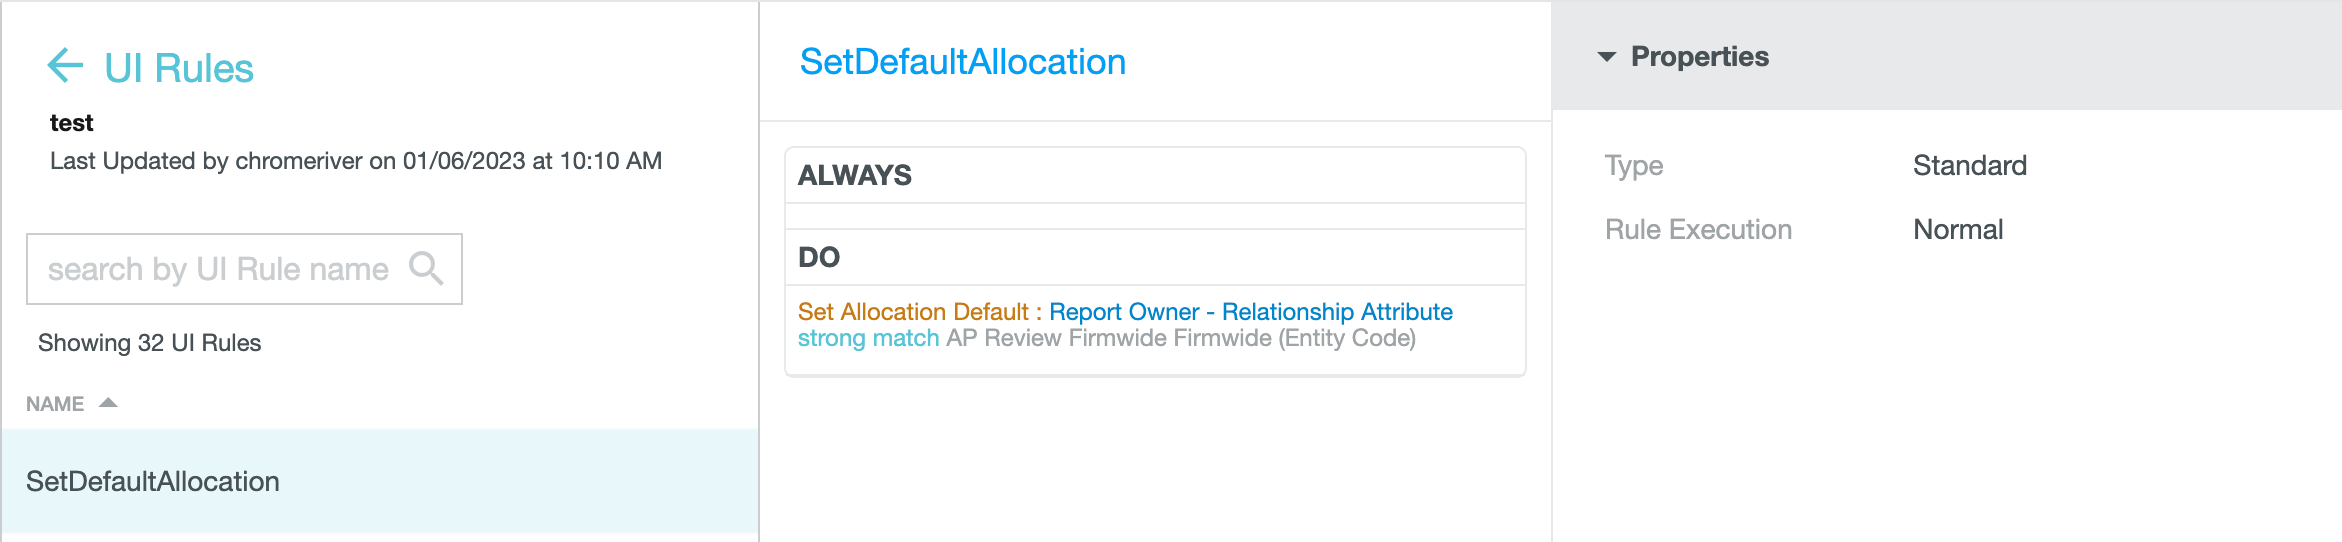Focus the search by UI Rule name field
The width and height of the screenshot is (2342, 542).
click(x=218, y=269)
